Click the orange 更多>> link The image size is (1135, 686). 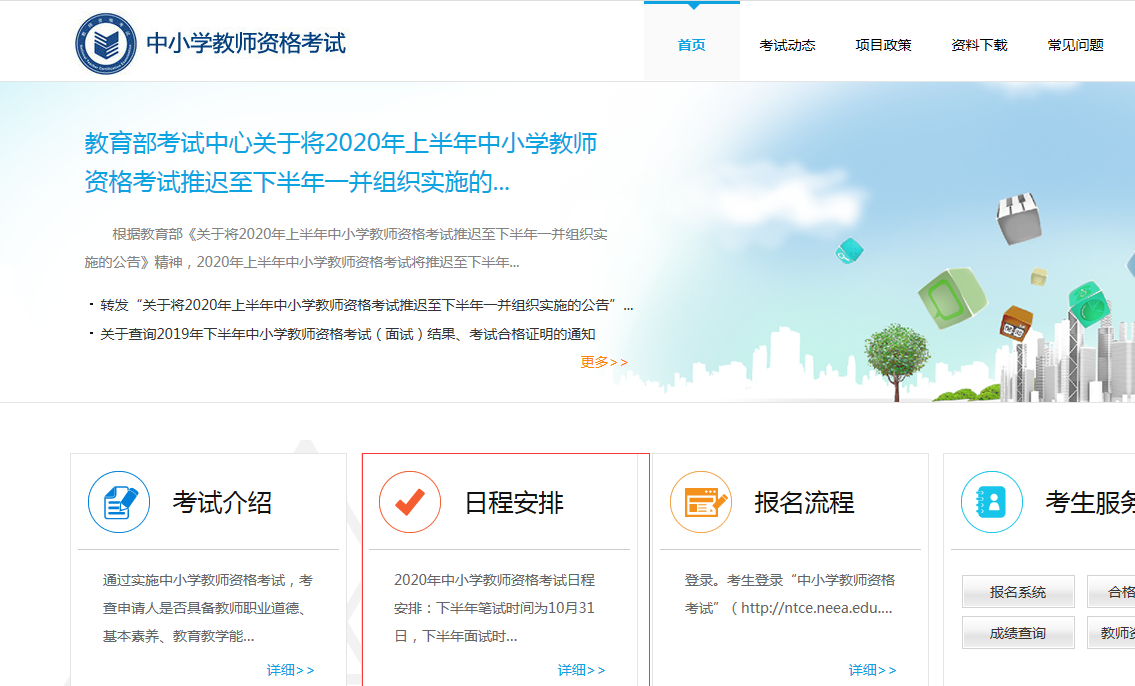point(604,362)
